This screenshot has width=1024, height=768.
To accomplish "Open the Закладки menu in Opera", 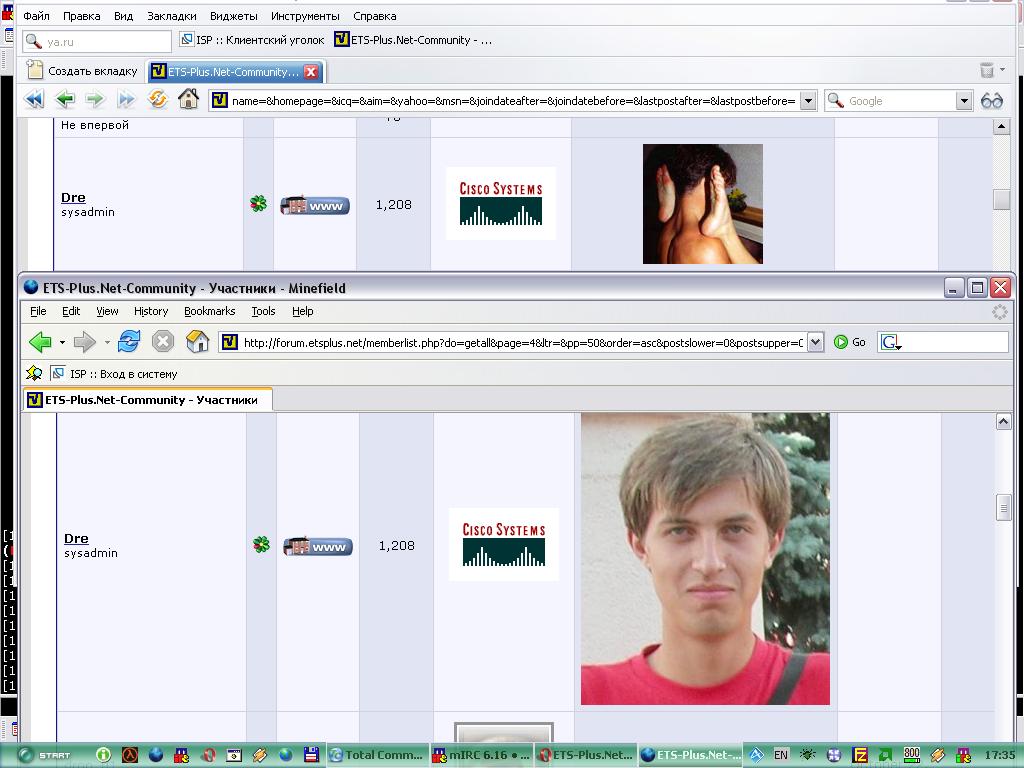I will [171, 16].
